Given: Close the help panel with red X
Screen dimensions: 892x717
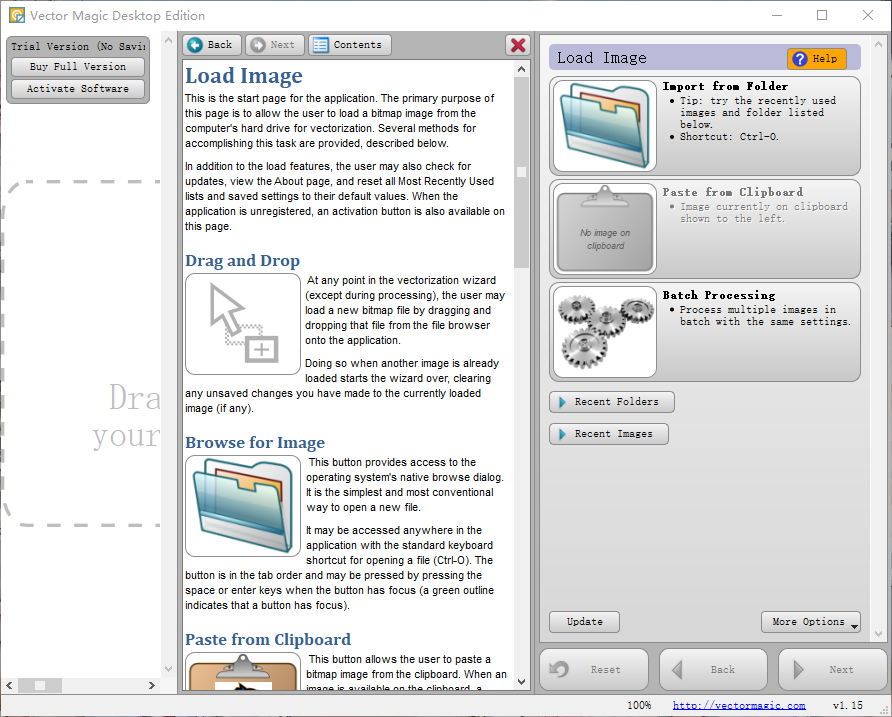Looking at the screenshot, I should pos(518,45).
